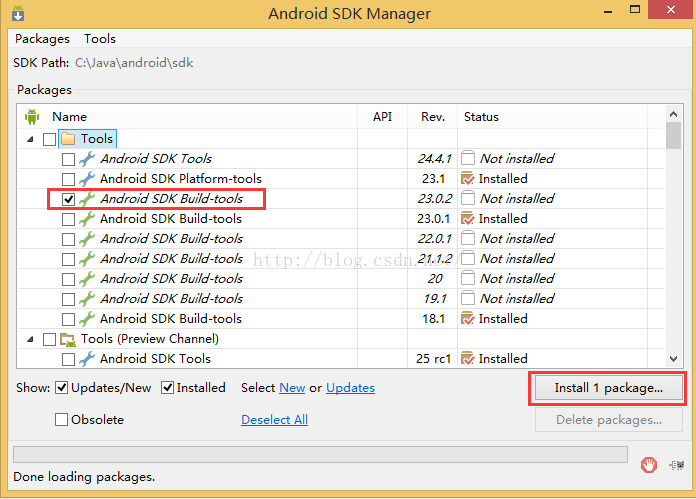Check Build-tools 22.0.1 checkbox
This screenshot has height=499, width=696.
[x=68, y=239]
